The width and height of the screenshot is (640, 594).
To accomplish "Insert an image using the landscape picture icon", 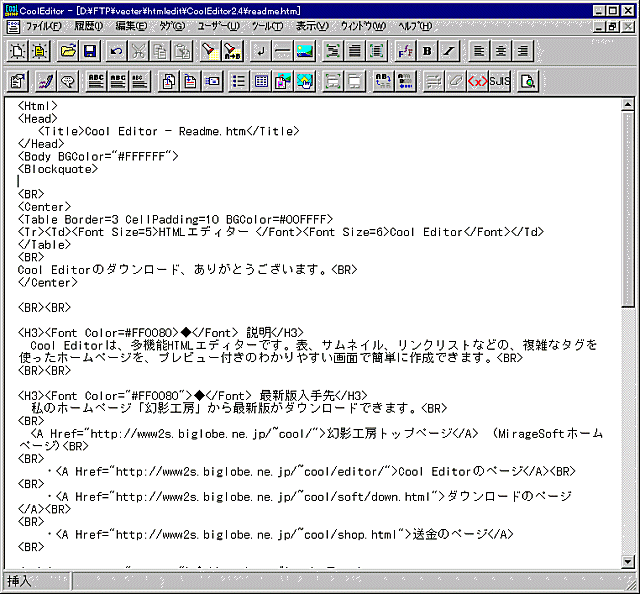I will 304,51.
